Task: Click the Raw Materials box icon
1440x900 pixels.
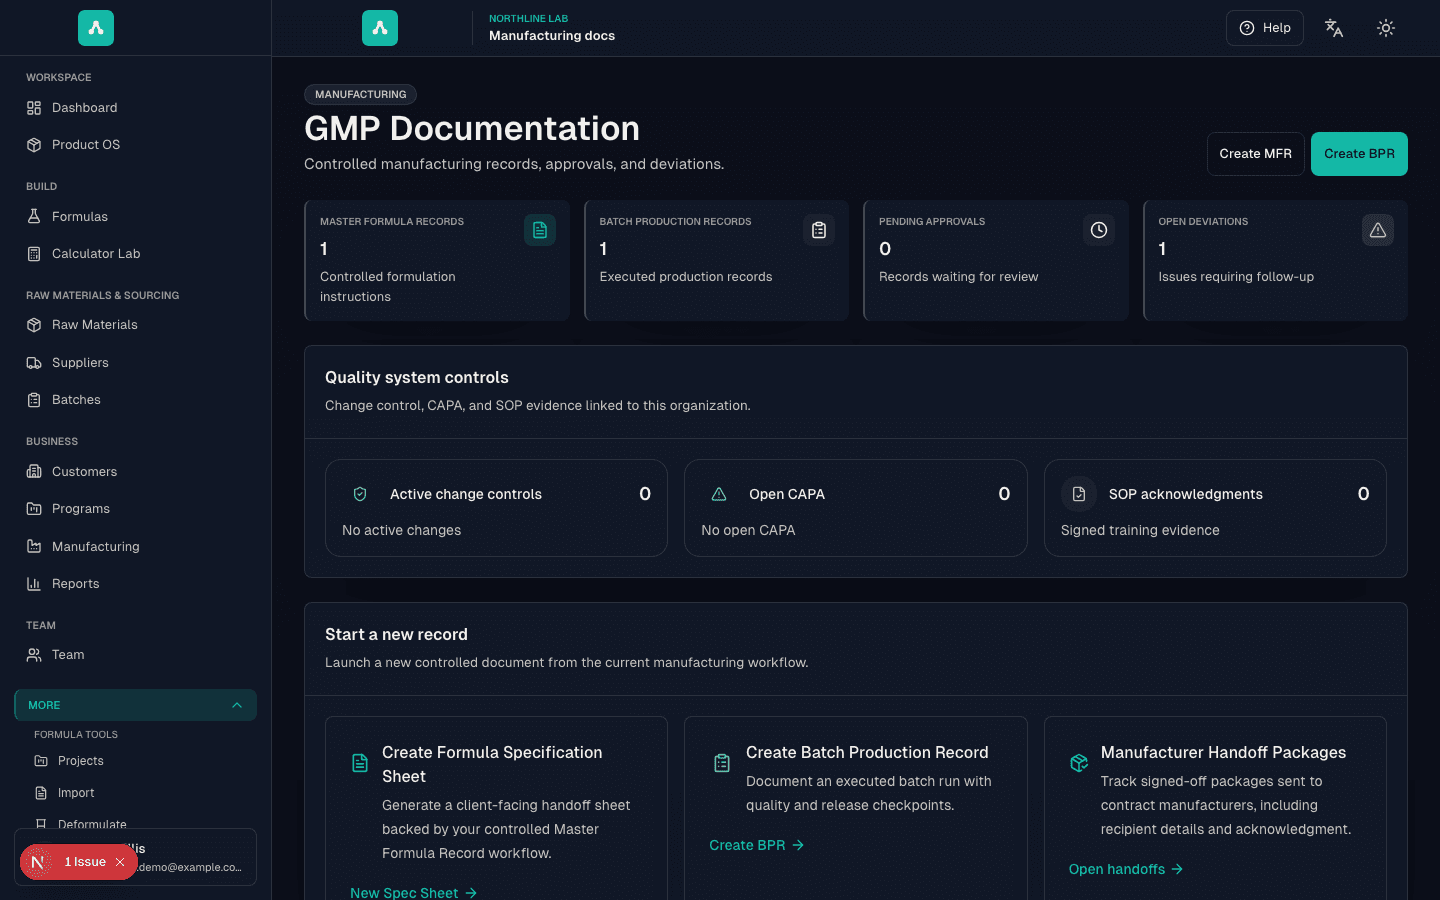Action: [34, 325]
